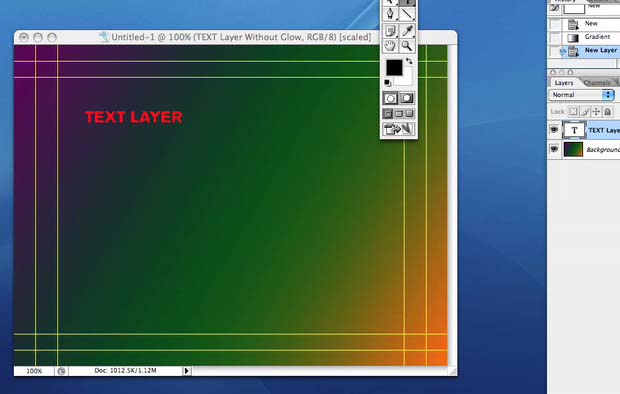Jump to ImageReady from the toolbar
Viewport: 620px width, 394px height.
coord(399,129)
